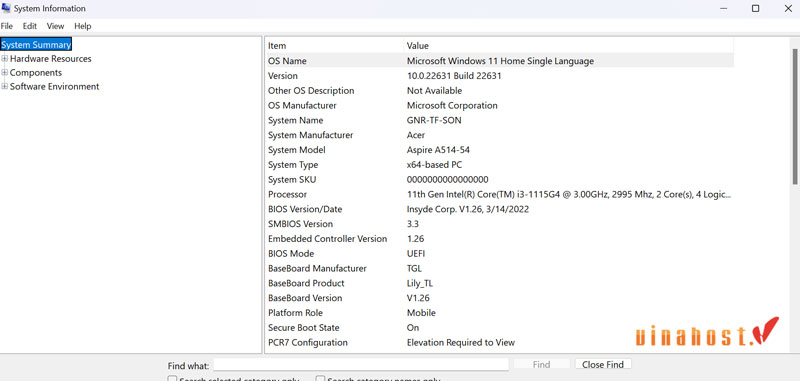This screenshot has width=800, height=381.
Task: Click the System Information title bar icon
Action: pyautogui.click(x=6, y=8)
